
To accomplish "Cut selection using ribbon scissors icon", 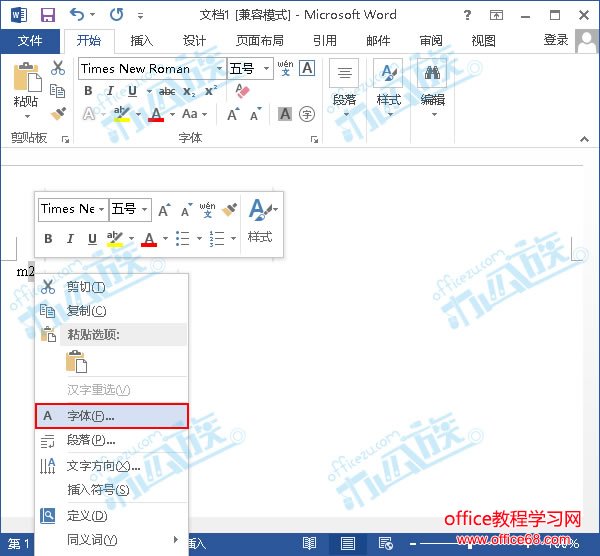I will coord(58,68).
